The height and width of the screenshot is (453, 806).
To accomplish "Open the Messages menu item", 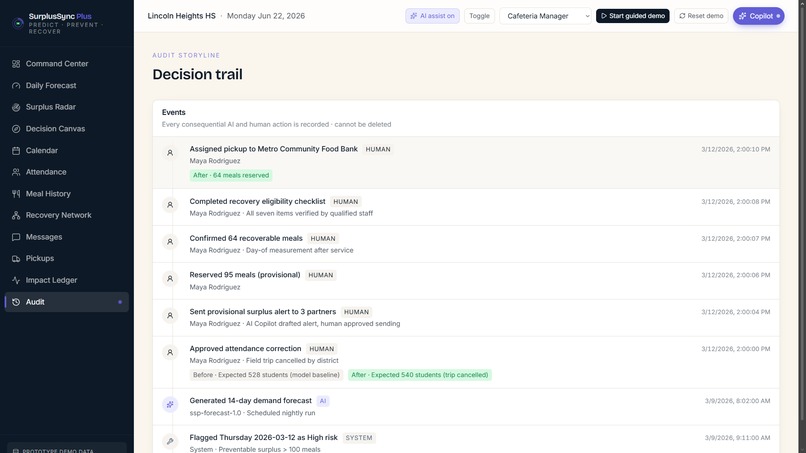I will point(67,237).
